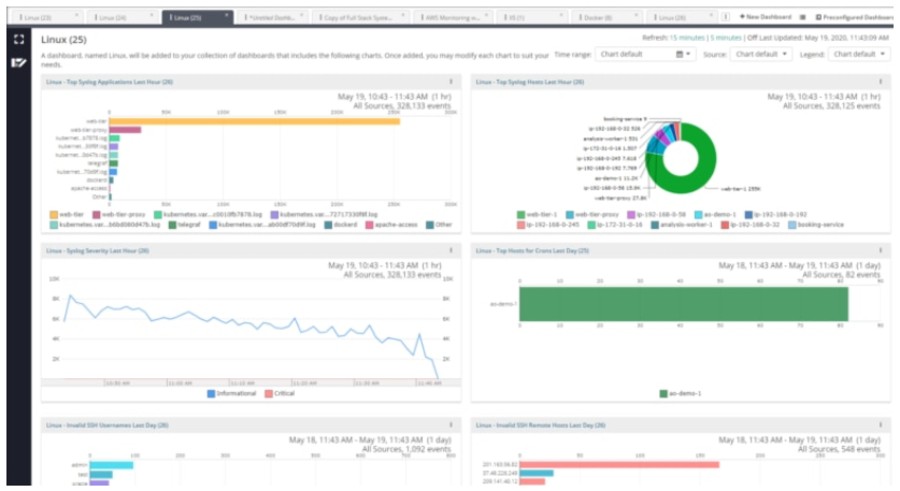
Task: Open the Legend Chart default dropdown
Action: click(x=859, y=55)
